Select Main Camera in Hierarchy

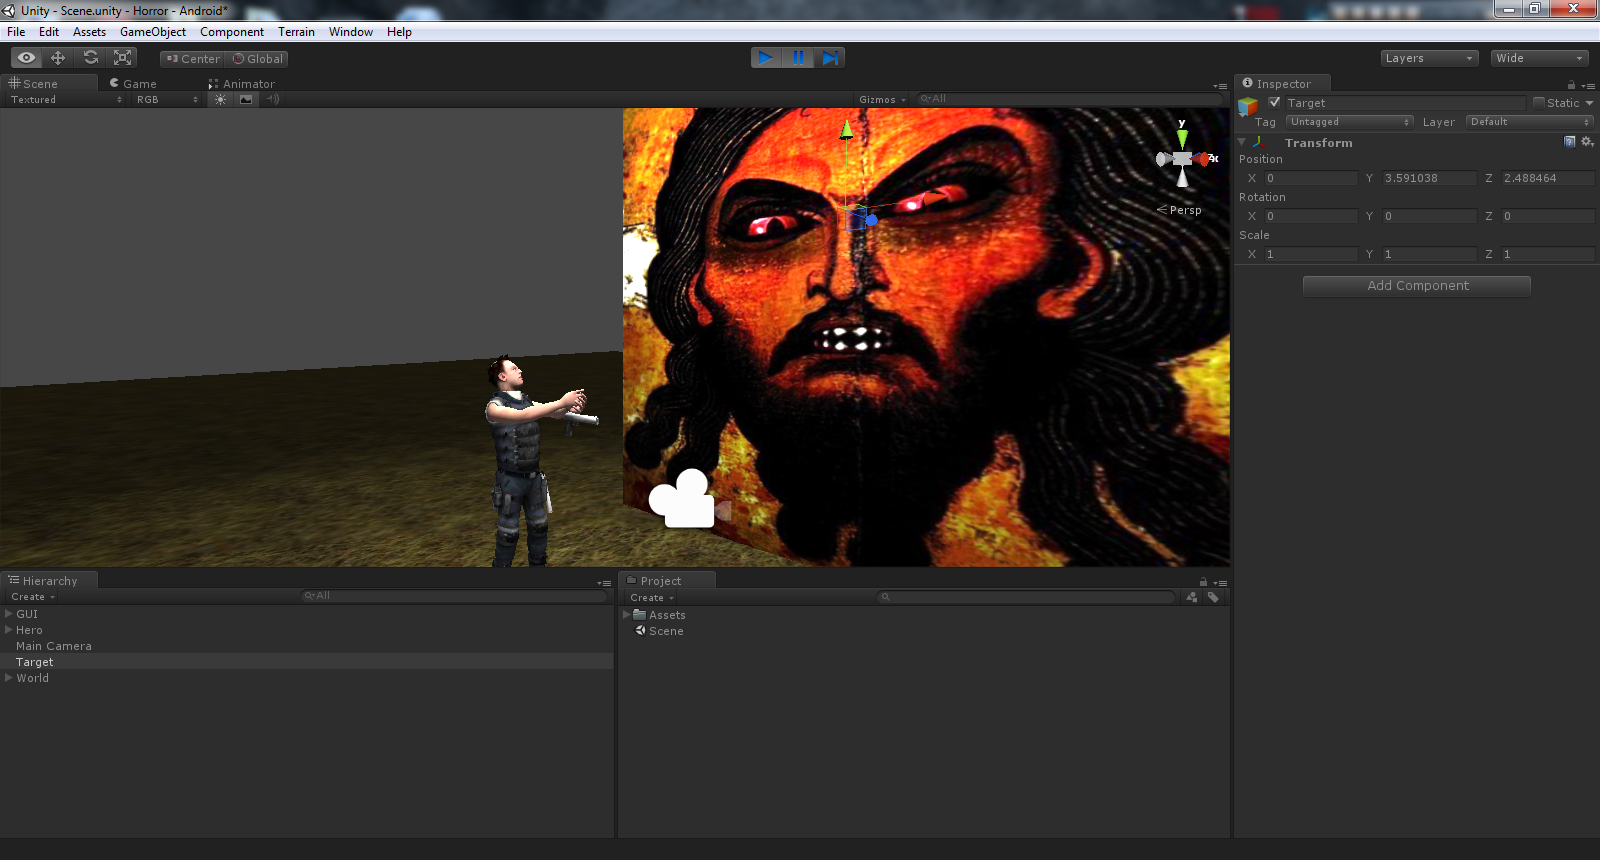pos(54,646)
